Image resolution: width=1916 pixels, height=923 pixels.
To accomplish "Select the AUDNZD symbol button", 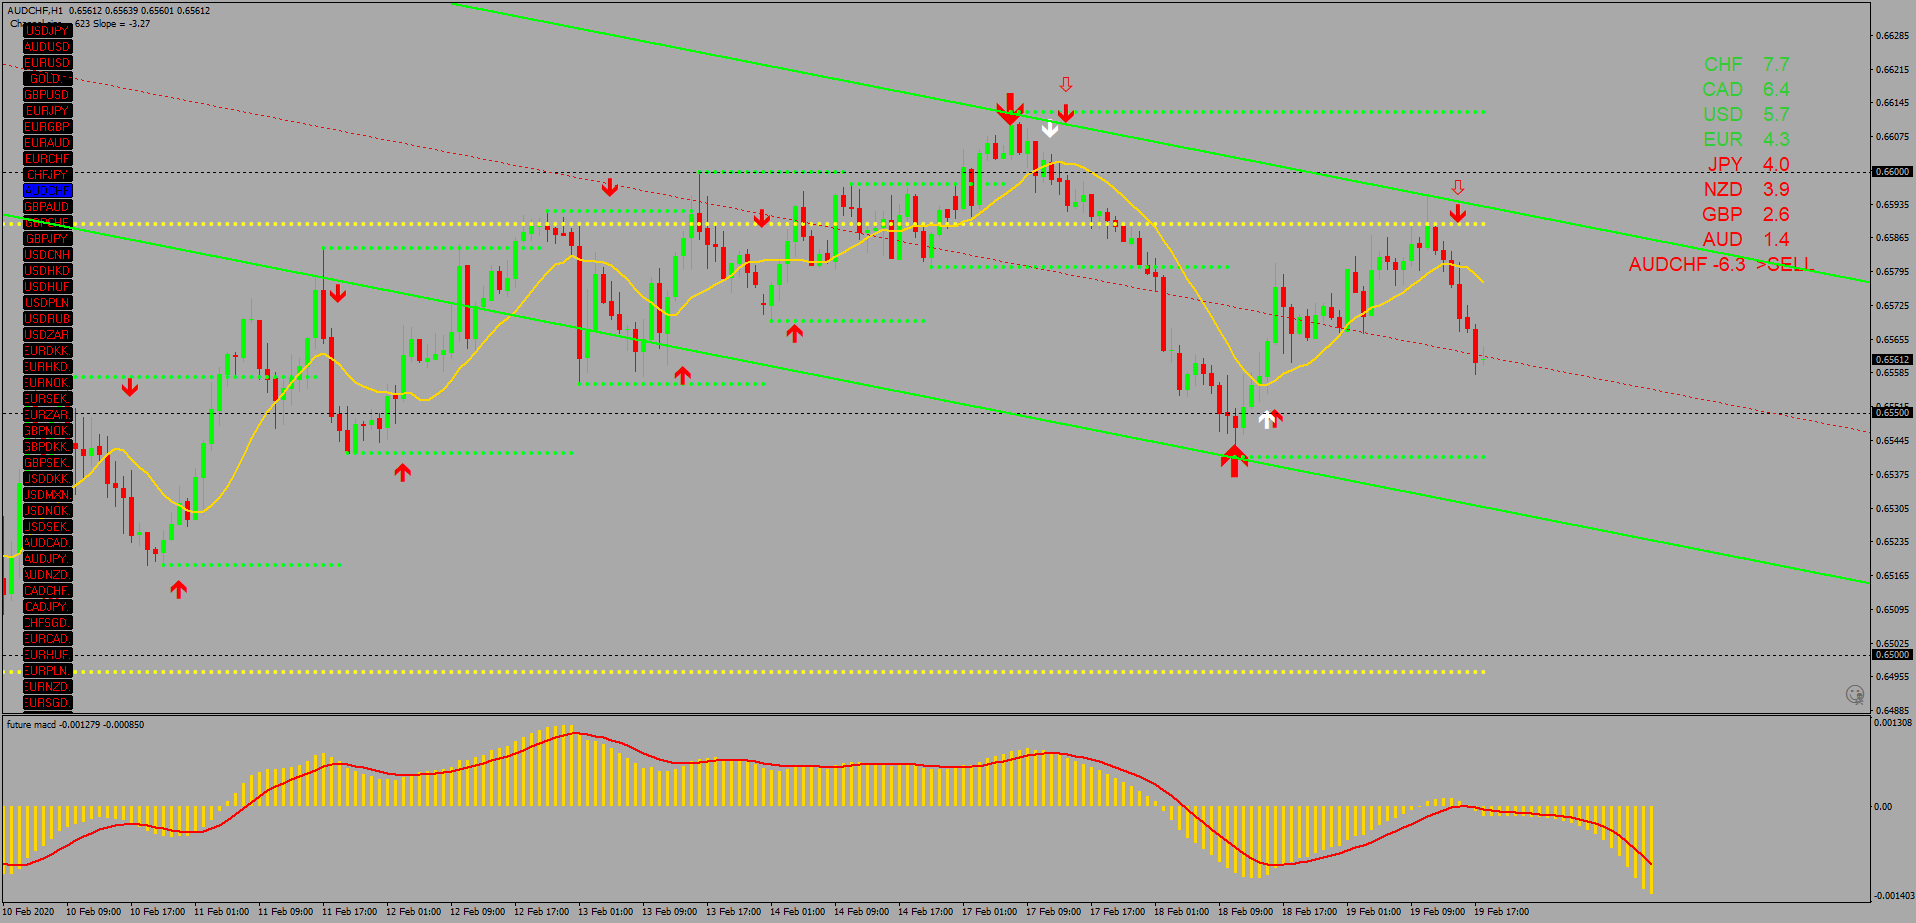I will 48,575.
